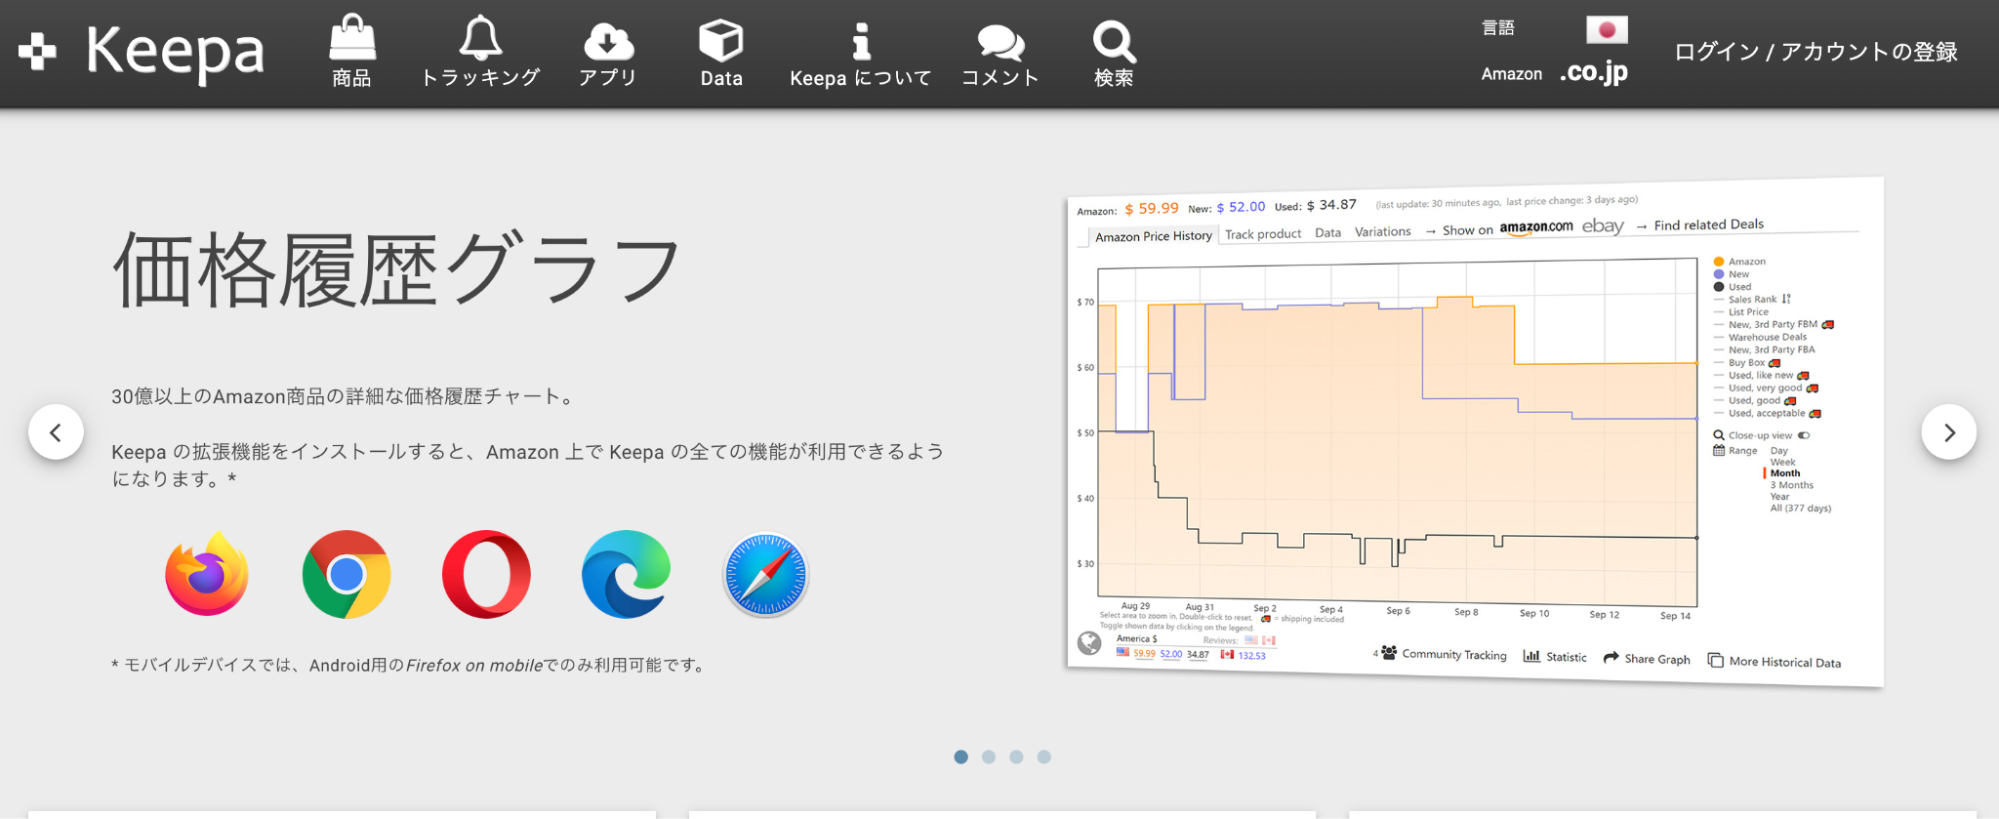Select the Amazon .co.jp domain
Screen dimensions: 1999x819
(x=1594, y=72)
